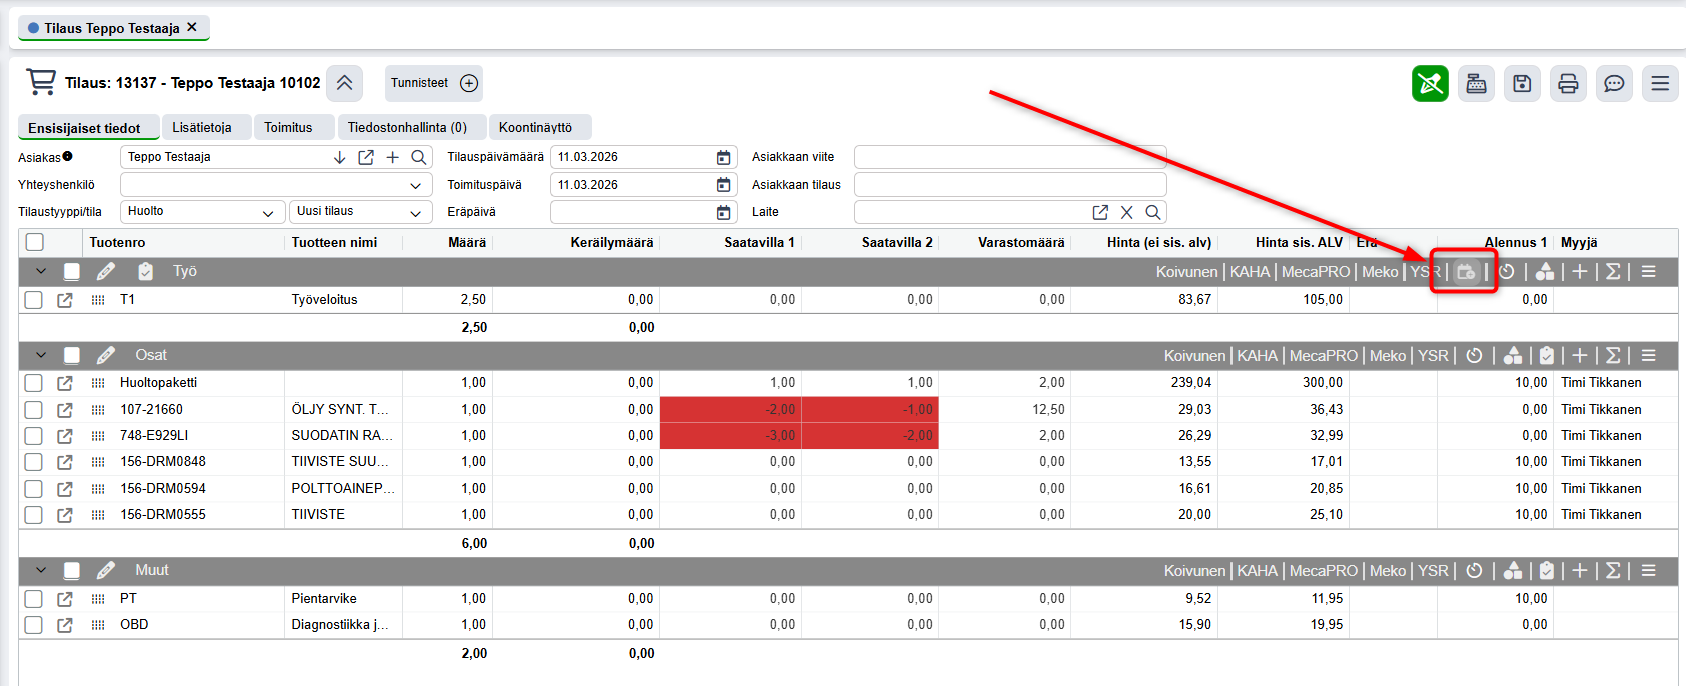Open the Toimituspäivä calendar picker

pos(724,185)
